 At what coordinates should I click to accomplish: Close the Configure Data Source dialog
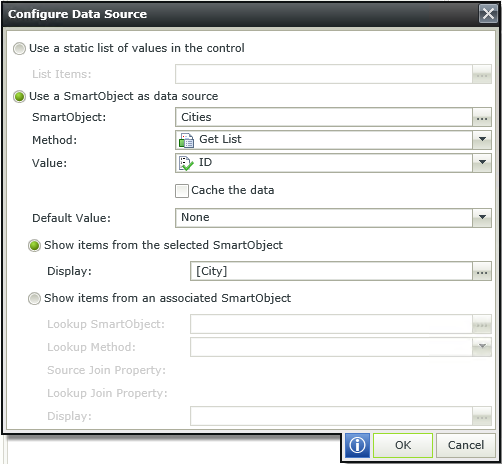tap(488, 14)
